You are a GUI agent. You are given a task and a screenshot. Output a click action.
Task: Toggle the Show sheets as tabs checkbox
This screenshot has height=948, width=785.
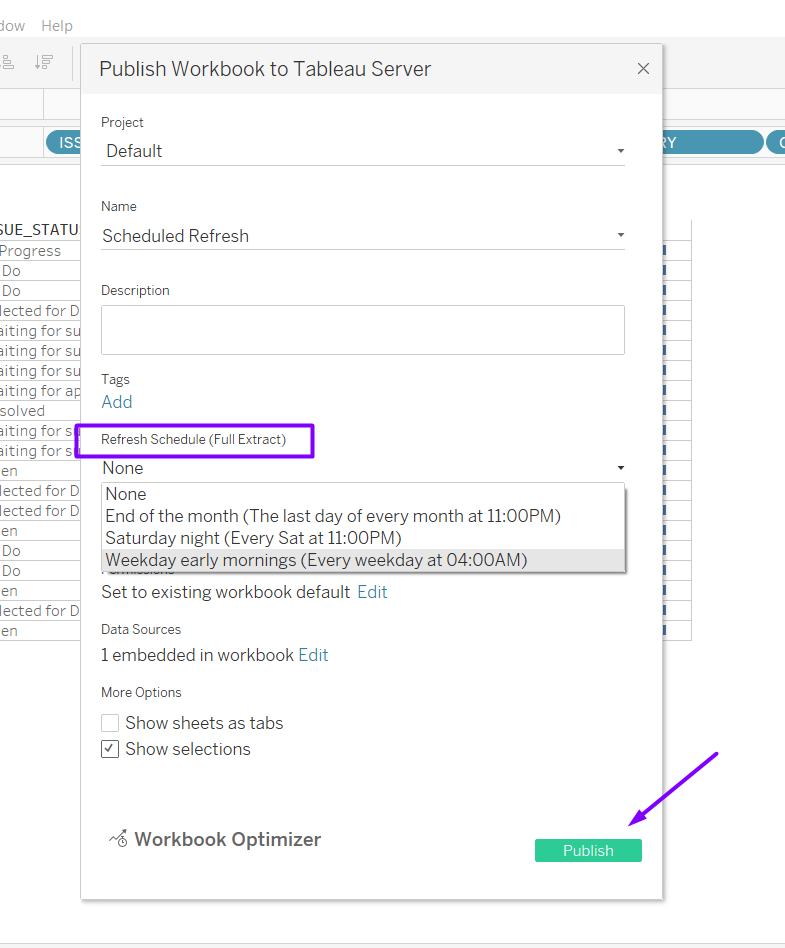coord(110,723)
